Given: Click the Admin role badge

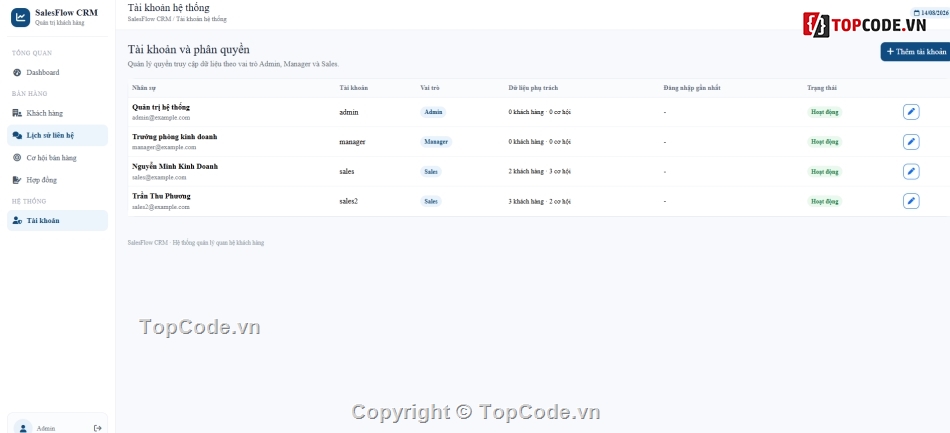Looking at the screenshot, I should point(433,112).
